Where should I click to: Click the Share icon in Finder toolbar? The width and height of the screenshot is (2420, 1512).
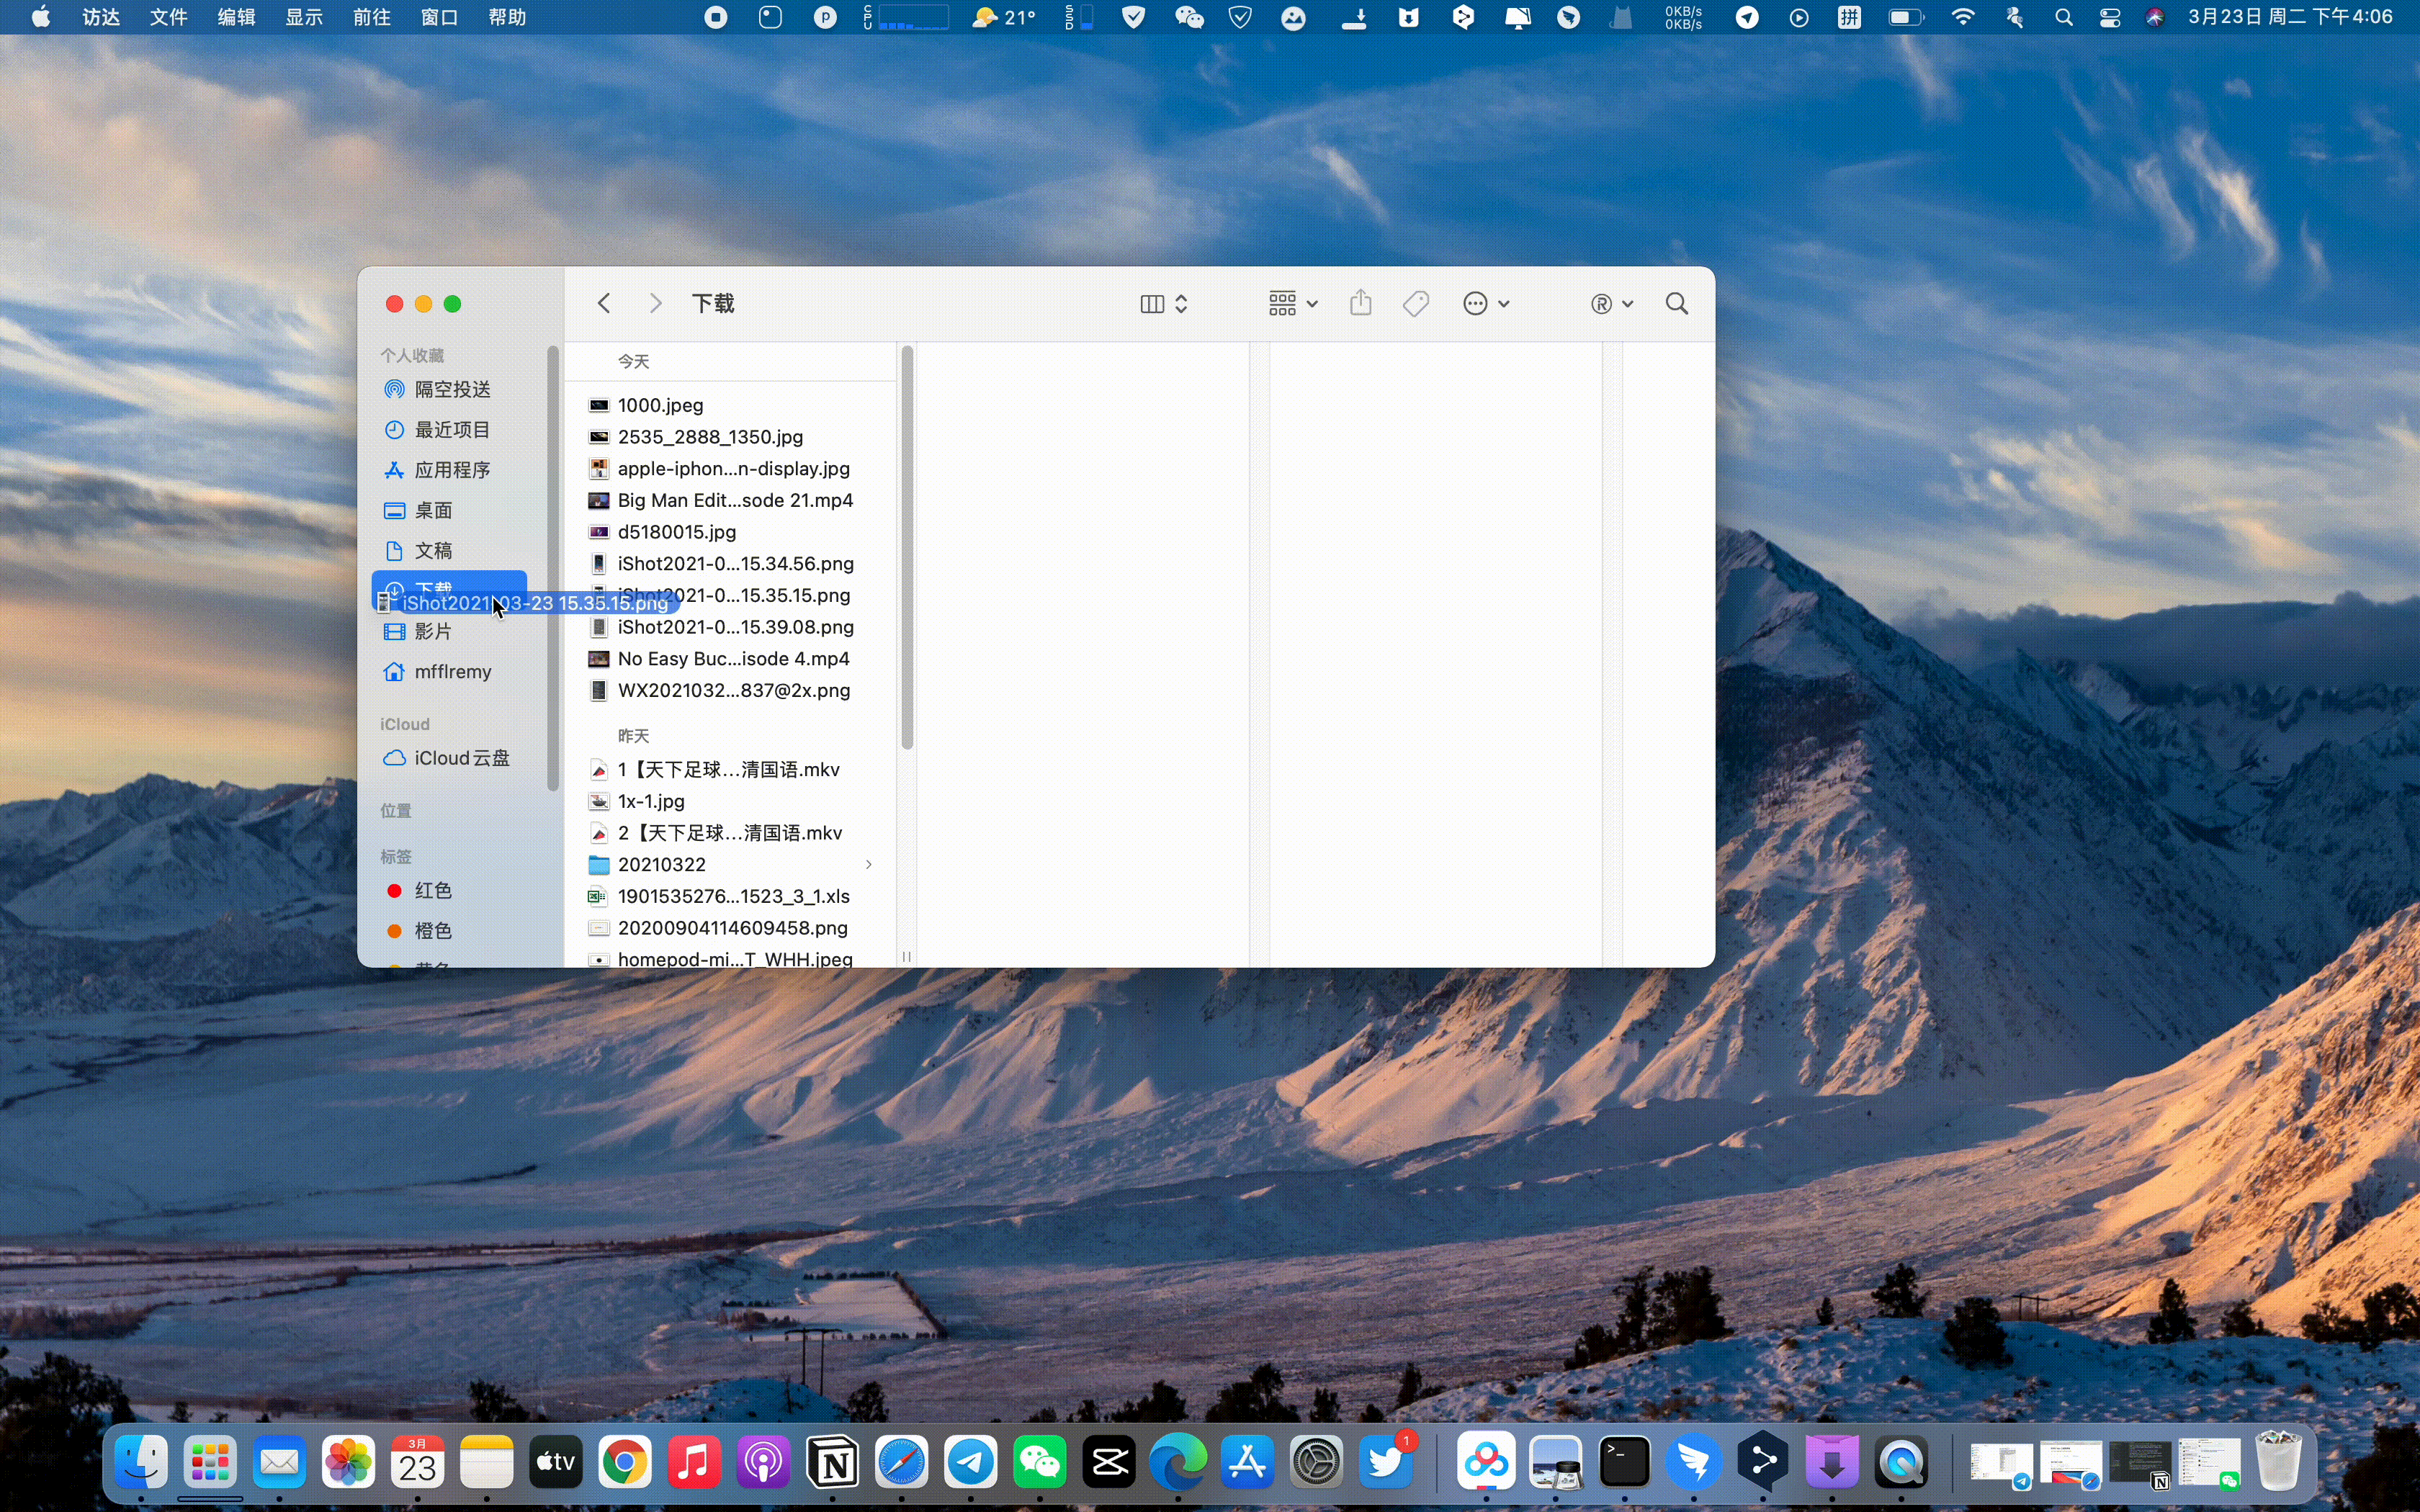[1360, 303]
